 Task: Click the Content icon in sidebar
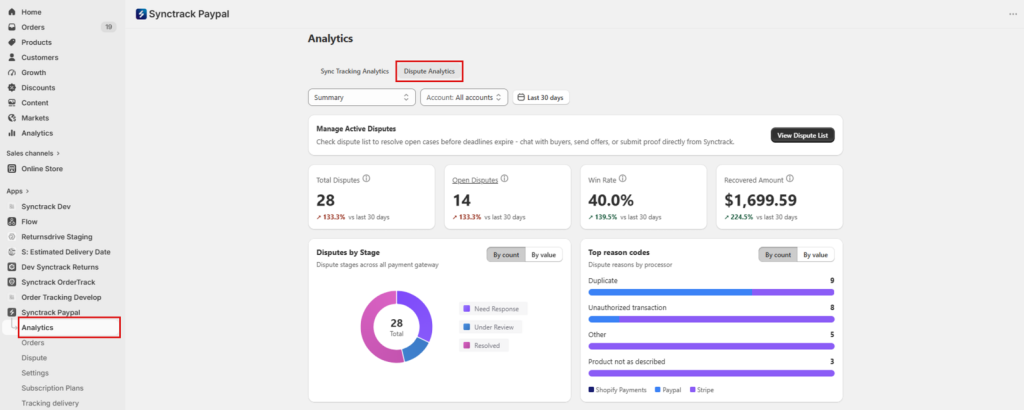pyautogui.click(x=12, y=102)
